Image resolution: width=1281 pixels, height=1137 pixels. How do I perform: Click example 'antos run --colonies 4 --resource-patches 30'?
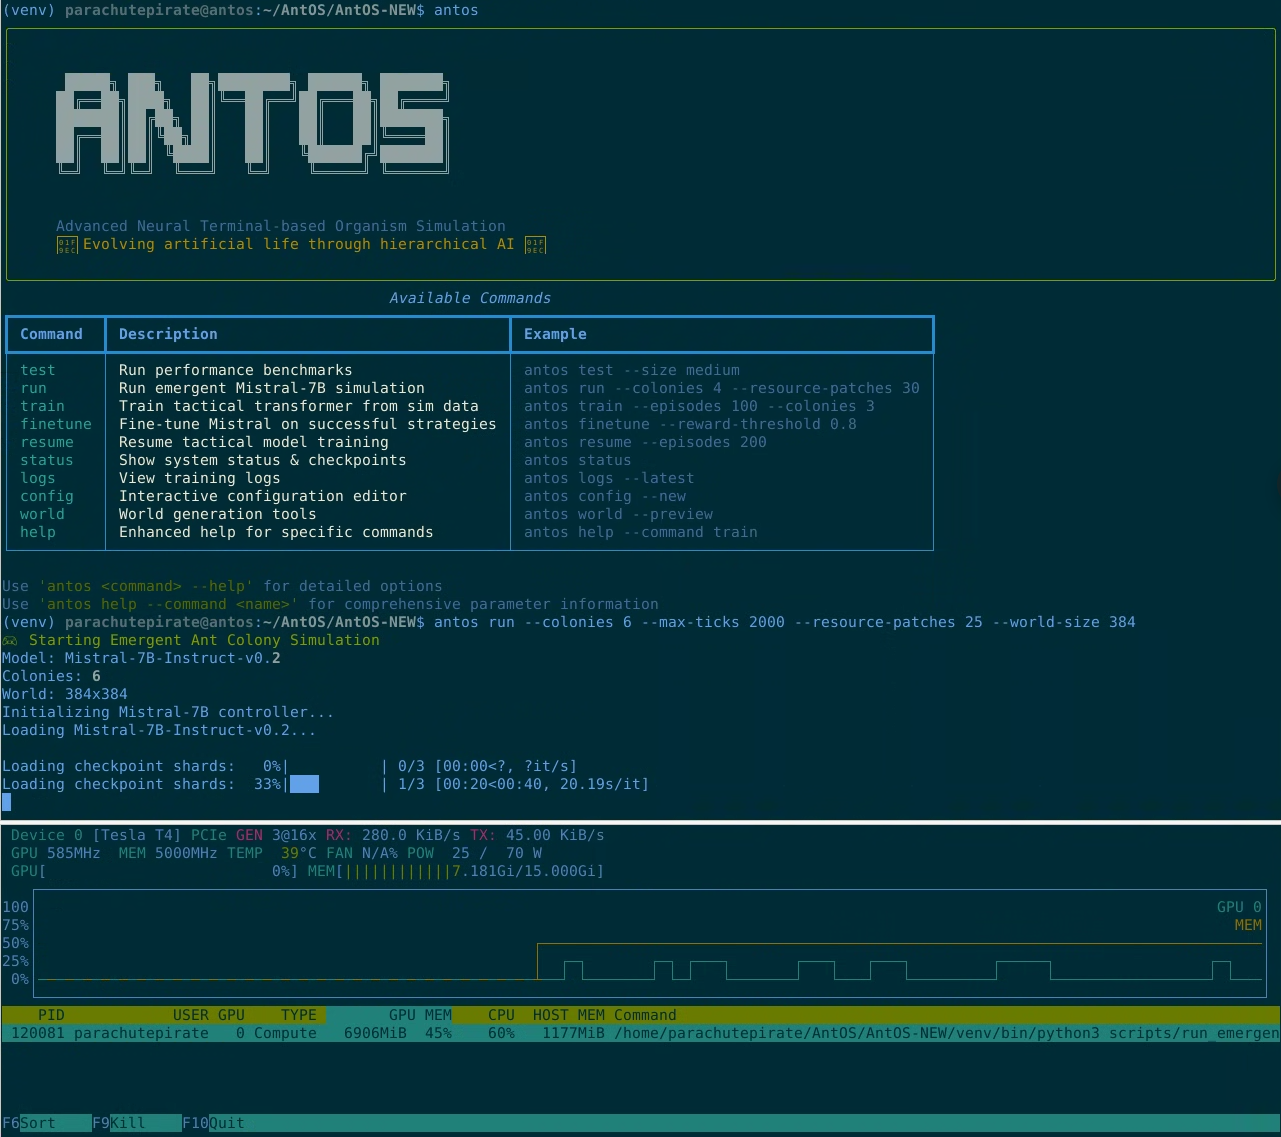(x=722, y=388)
